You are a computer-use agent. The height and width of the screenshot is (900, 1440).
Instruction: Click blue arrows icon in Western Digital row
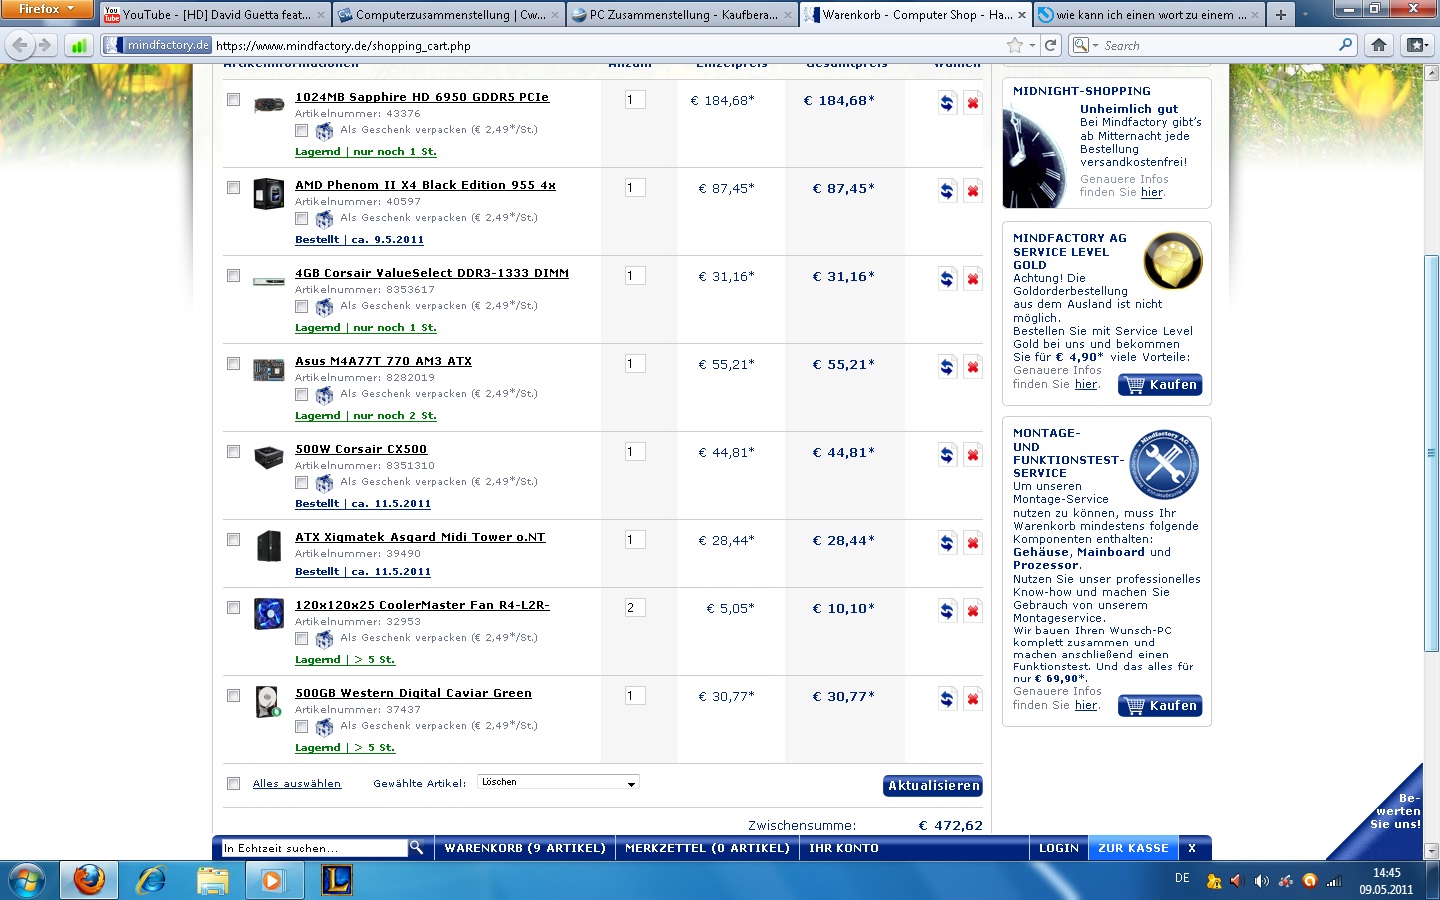pyautogui.click(x=947, y=698)
